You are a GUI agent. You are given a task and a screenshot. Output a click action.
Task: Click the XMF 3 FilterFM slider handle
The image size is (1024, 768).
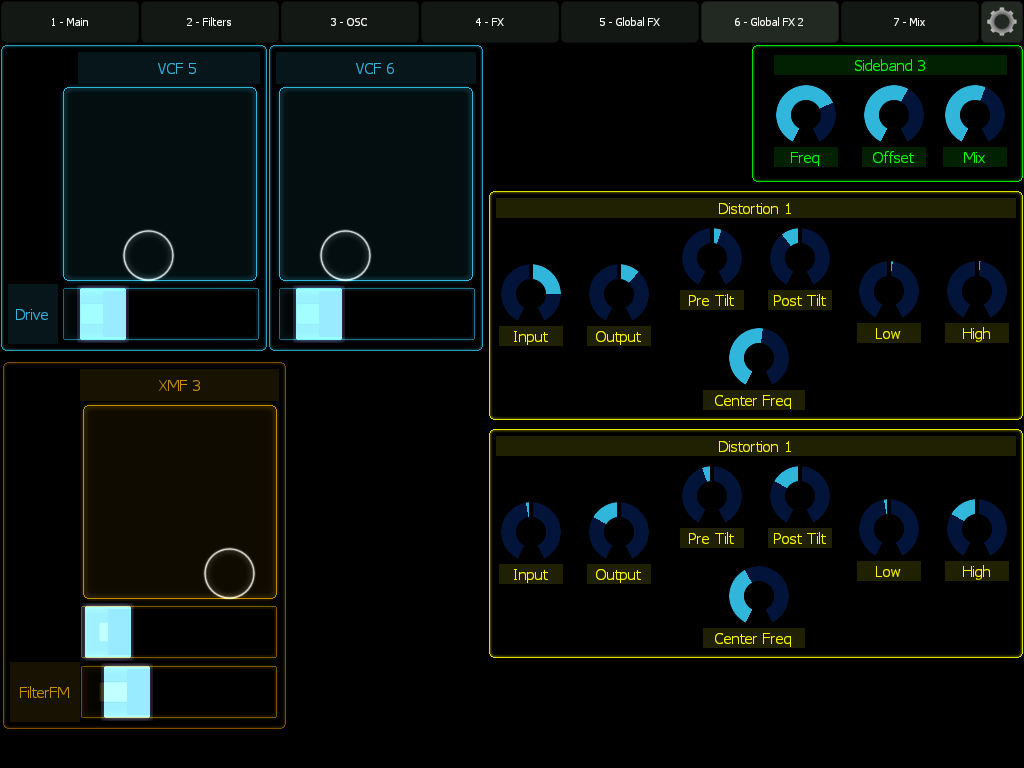coord(127,692)
